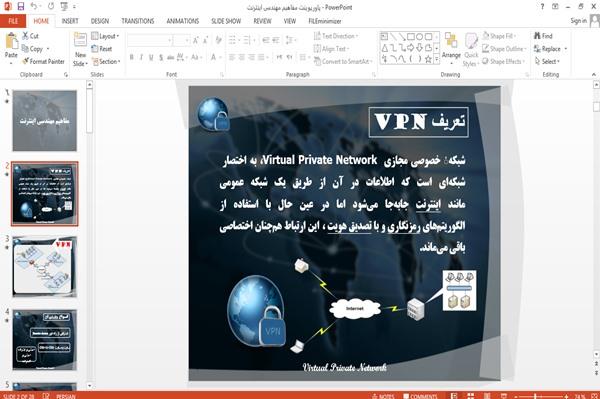Open the TRANSITIONS tab
This screenshot has height=399, width=600.
[138, 21]
